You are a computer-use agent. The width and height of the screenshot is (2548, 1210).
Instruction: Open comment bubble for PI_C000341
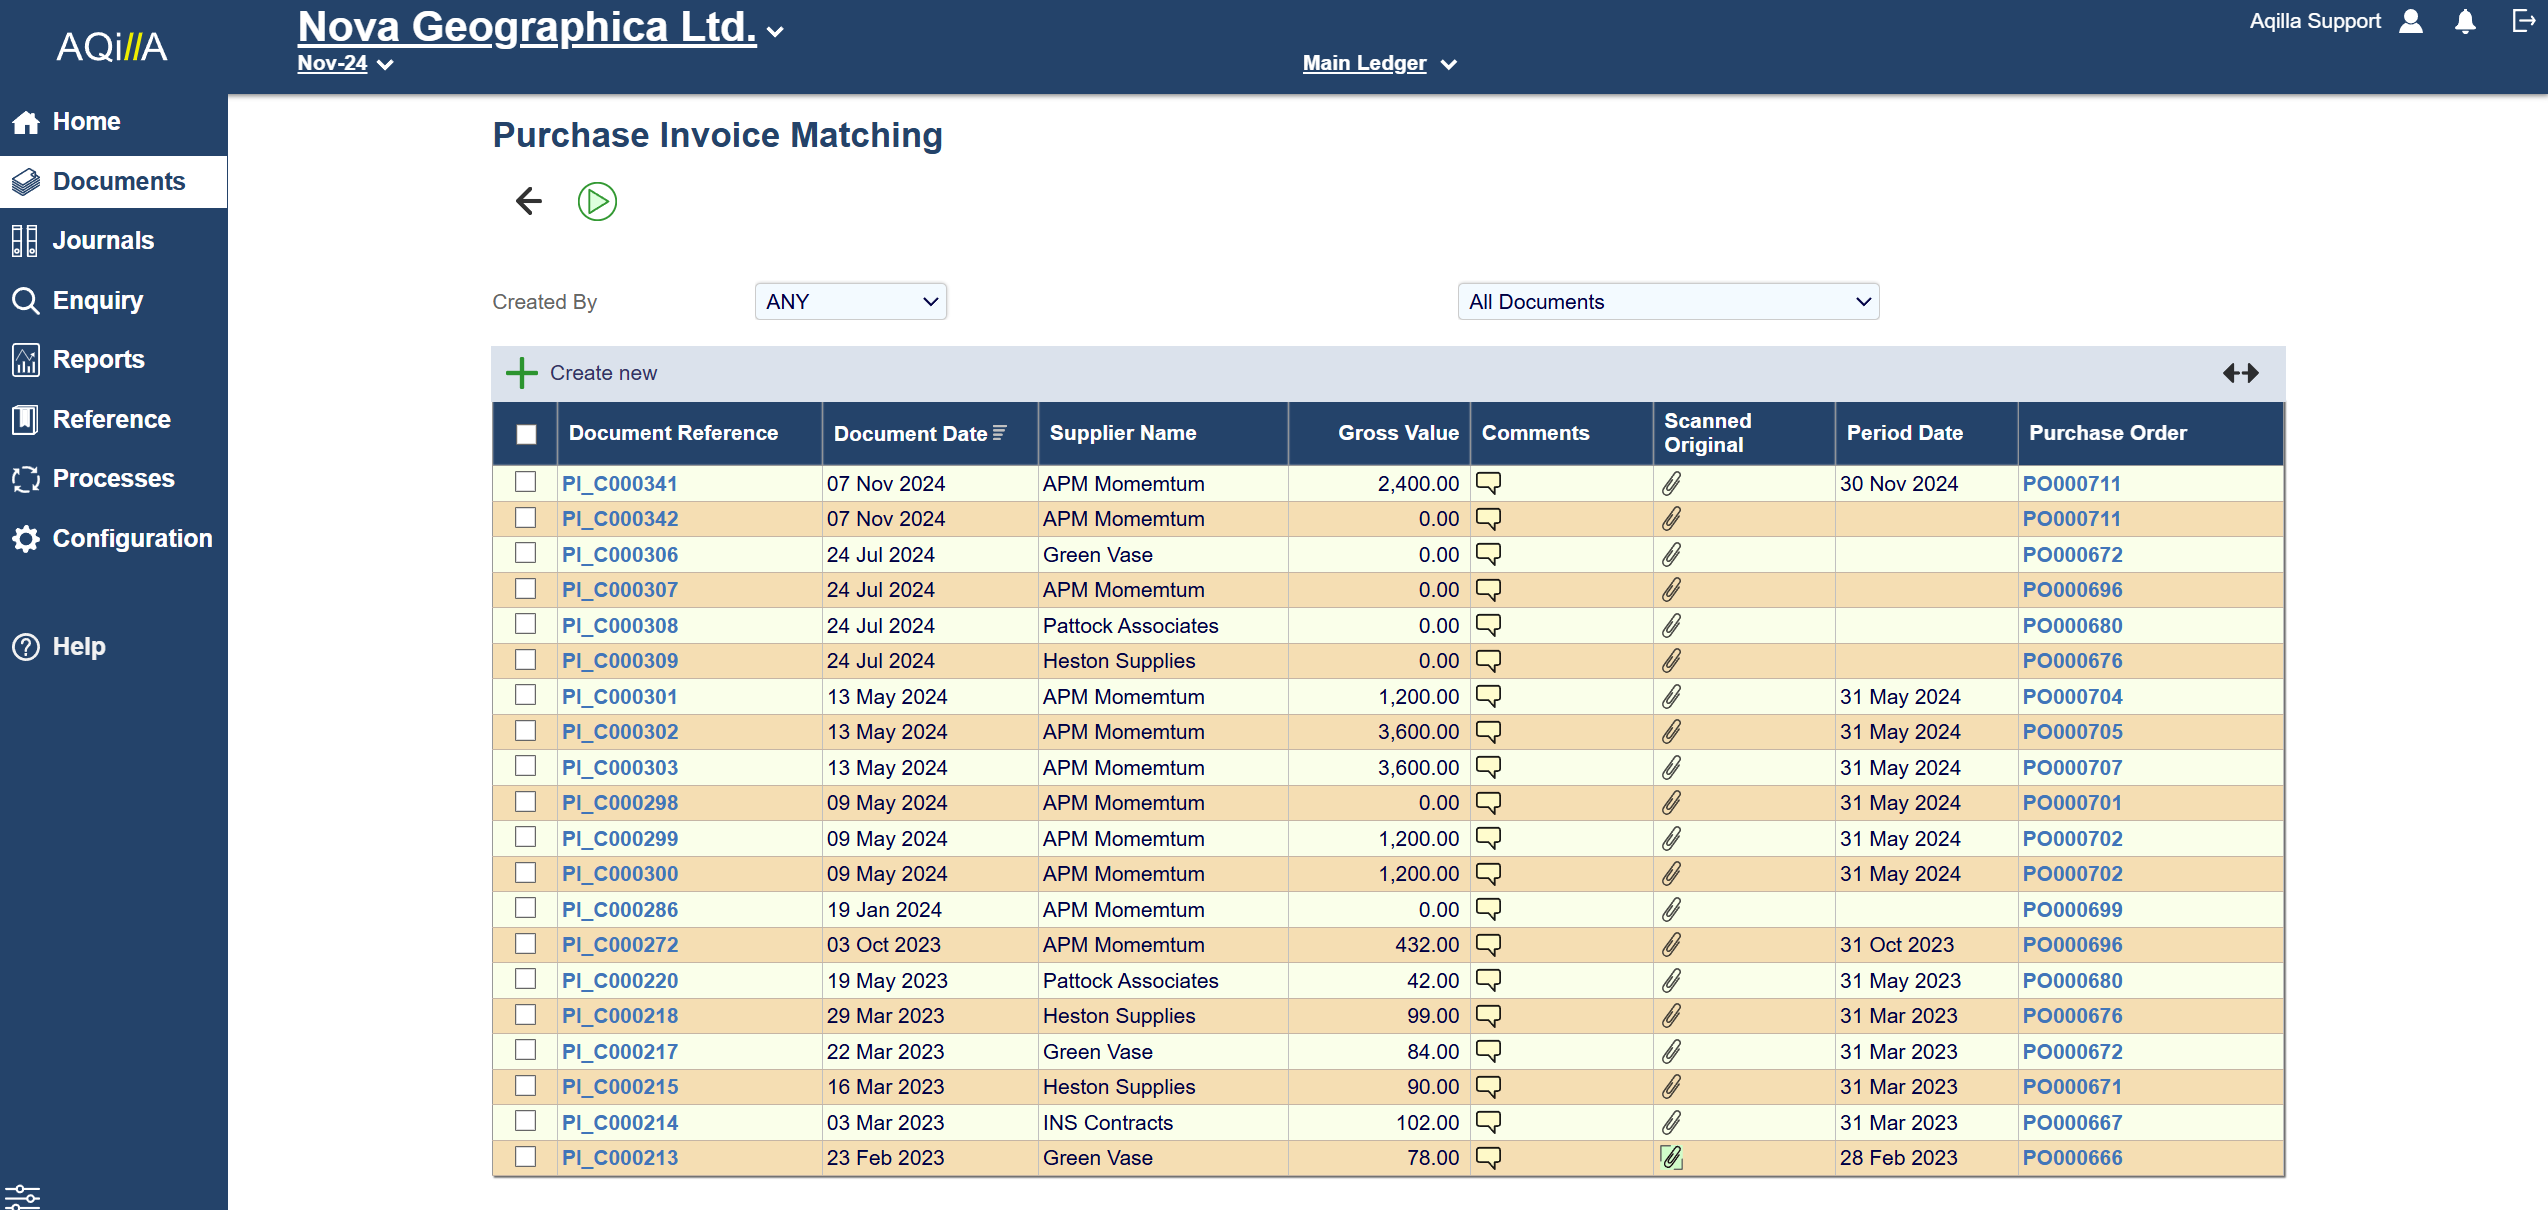point(1488,483)
